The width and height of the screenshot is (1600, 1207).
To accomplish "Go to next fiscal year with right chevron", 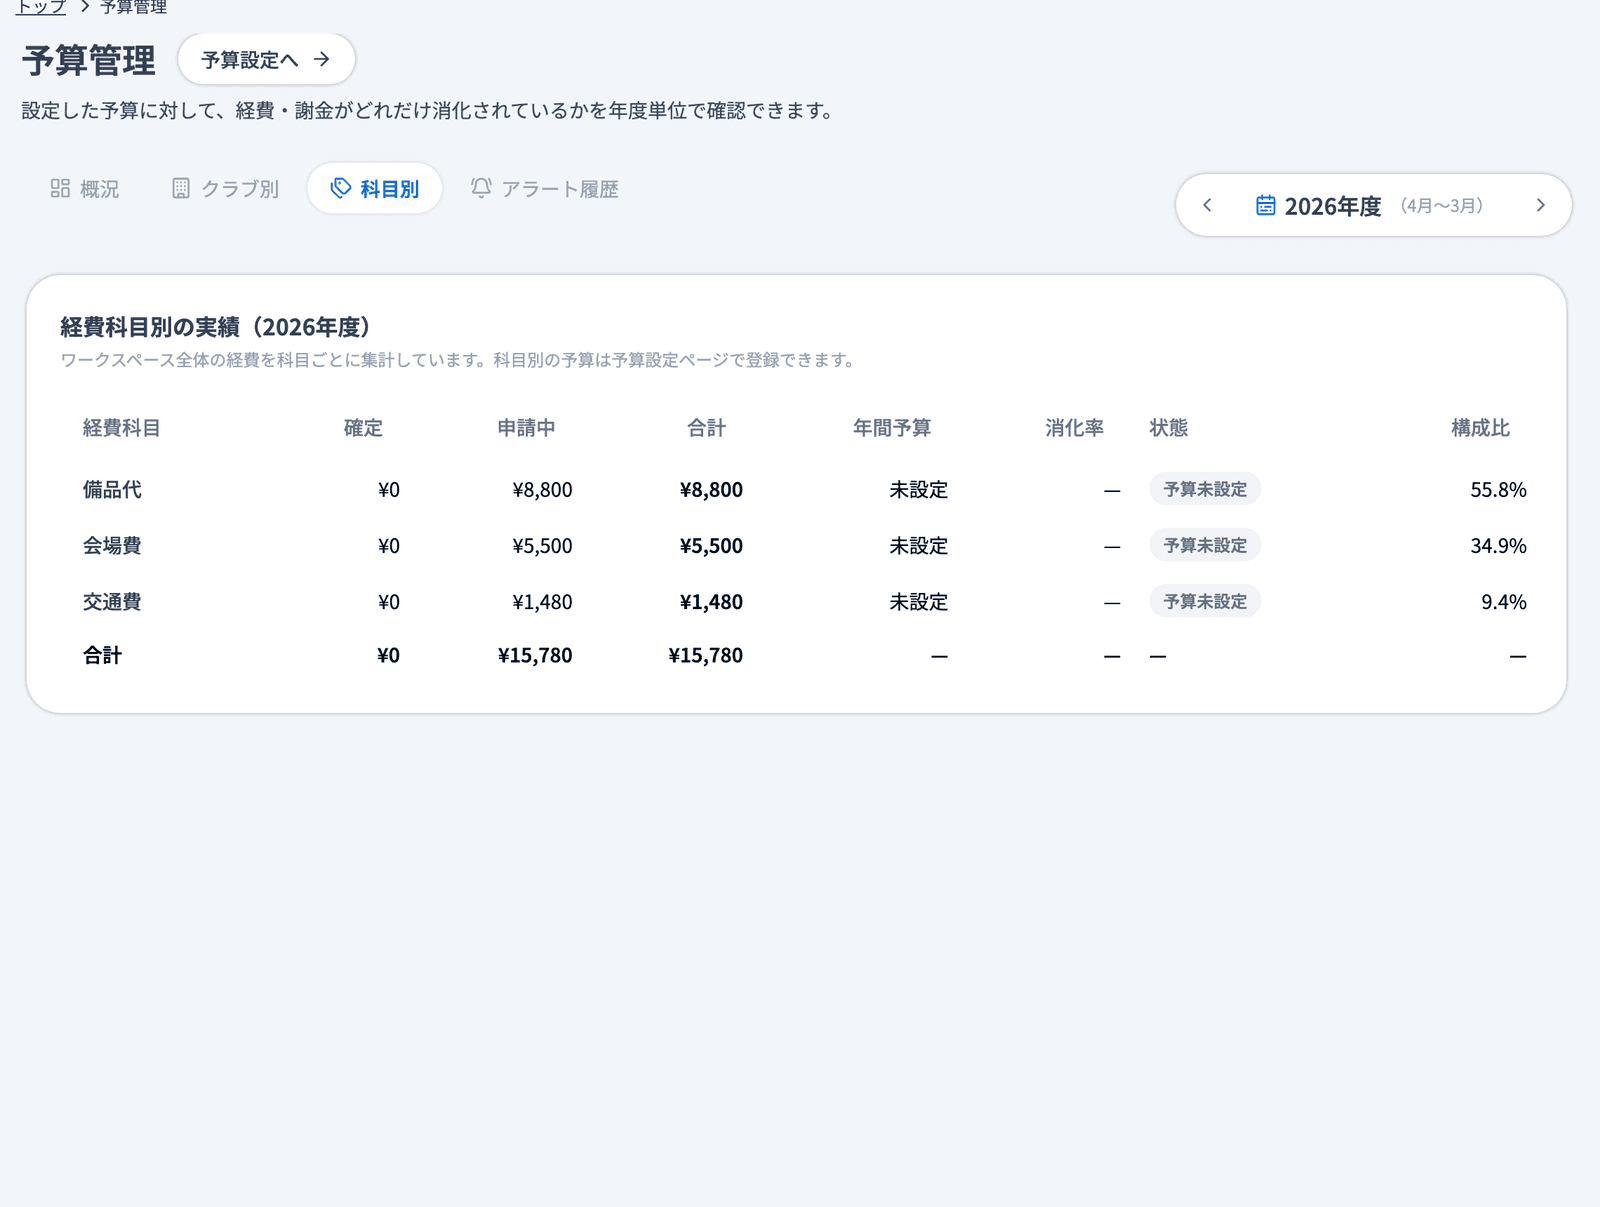I will tap(1540, 205).
